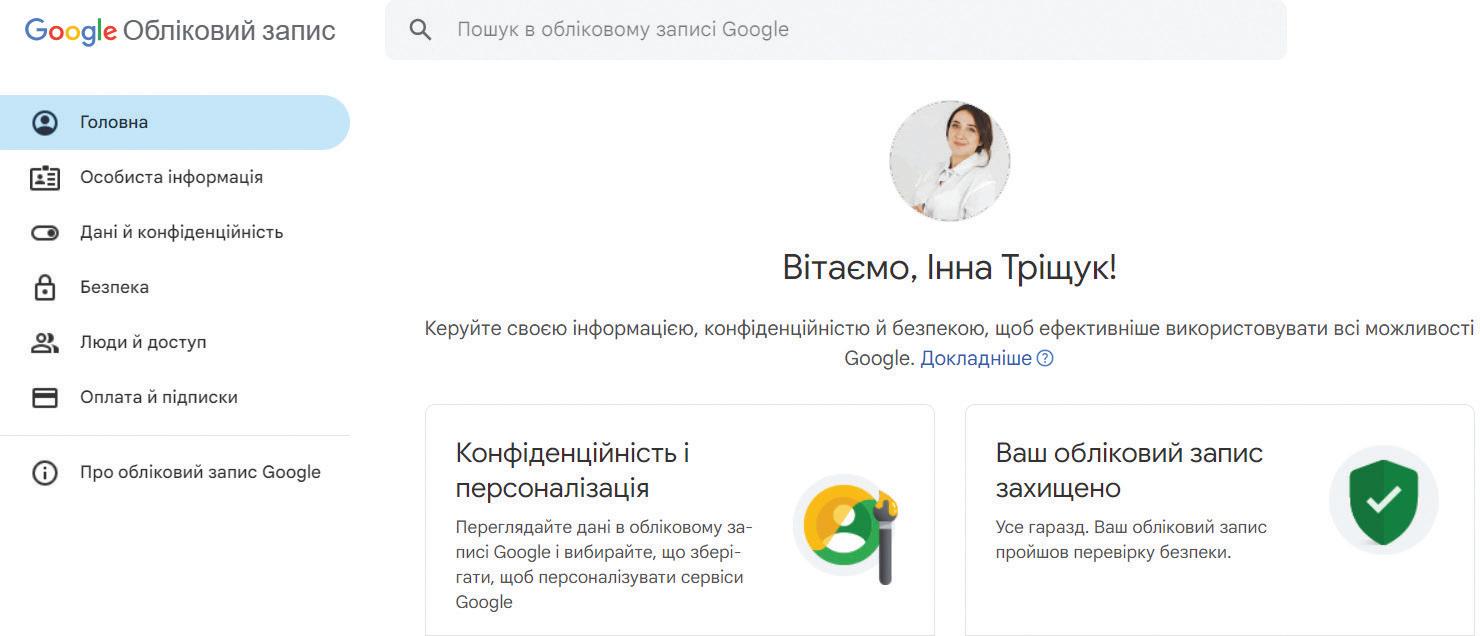Click the Дані й конфіденційність toggle icon

click(45, 233)
